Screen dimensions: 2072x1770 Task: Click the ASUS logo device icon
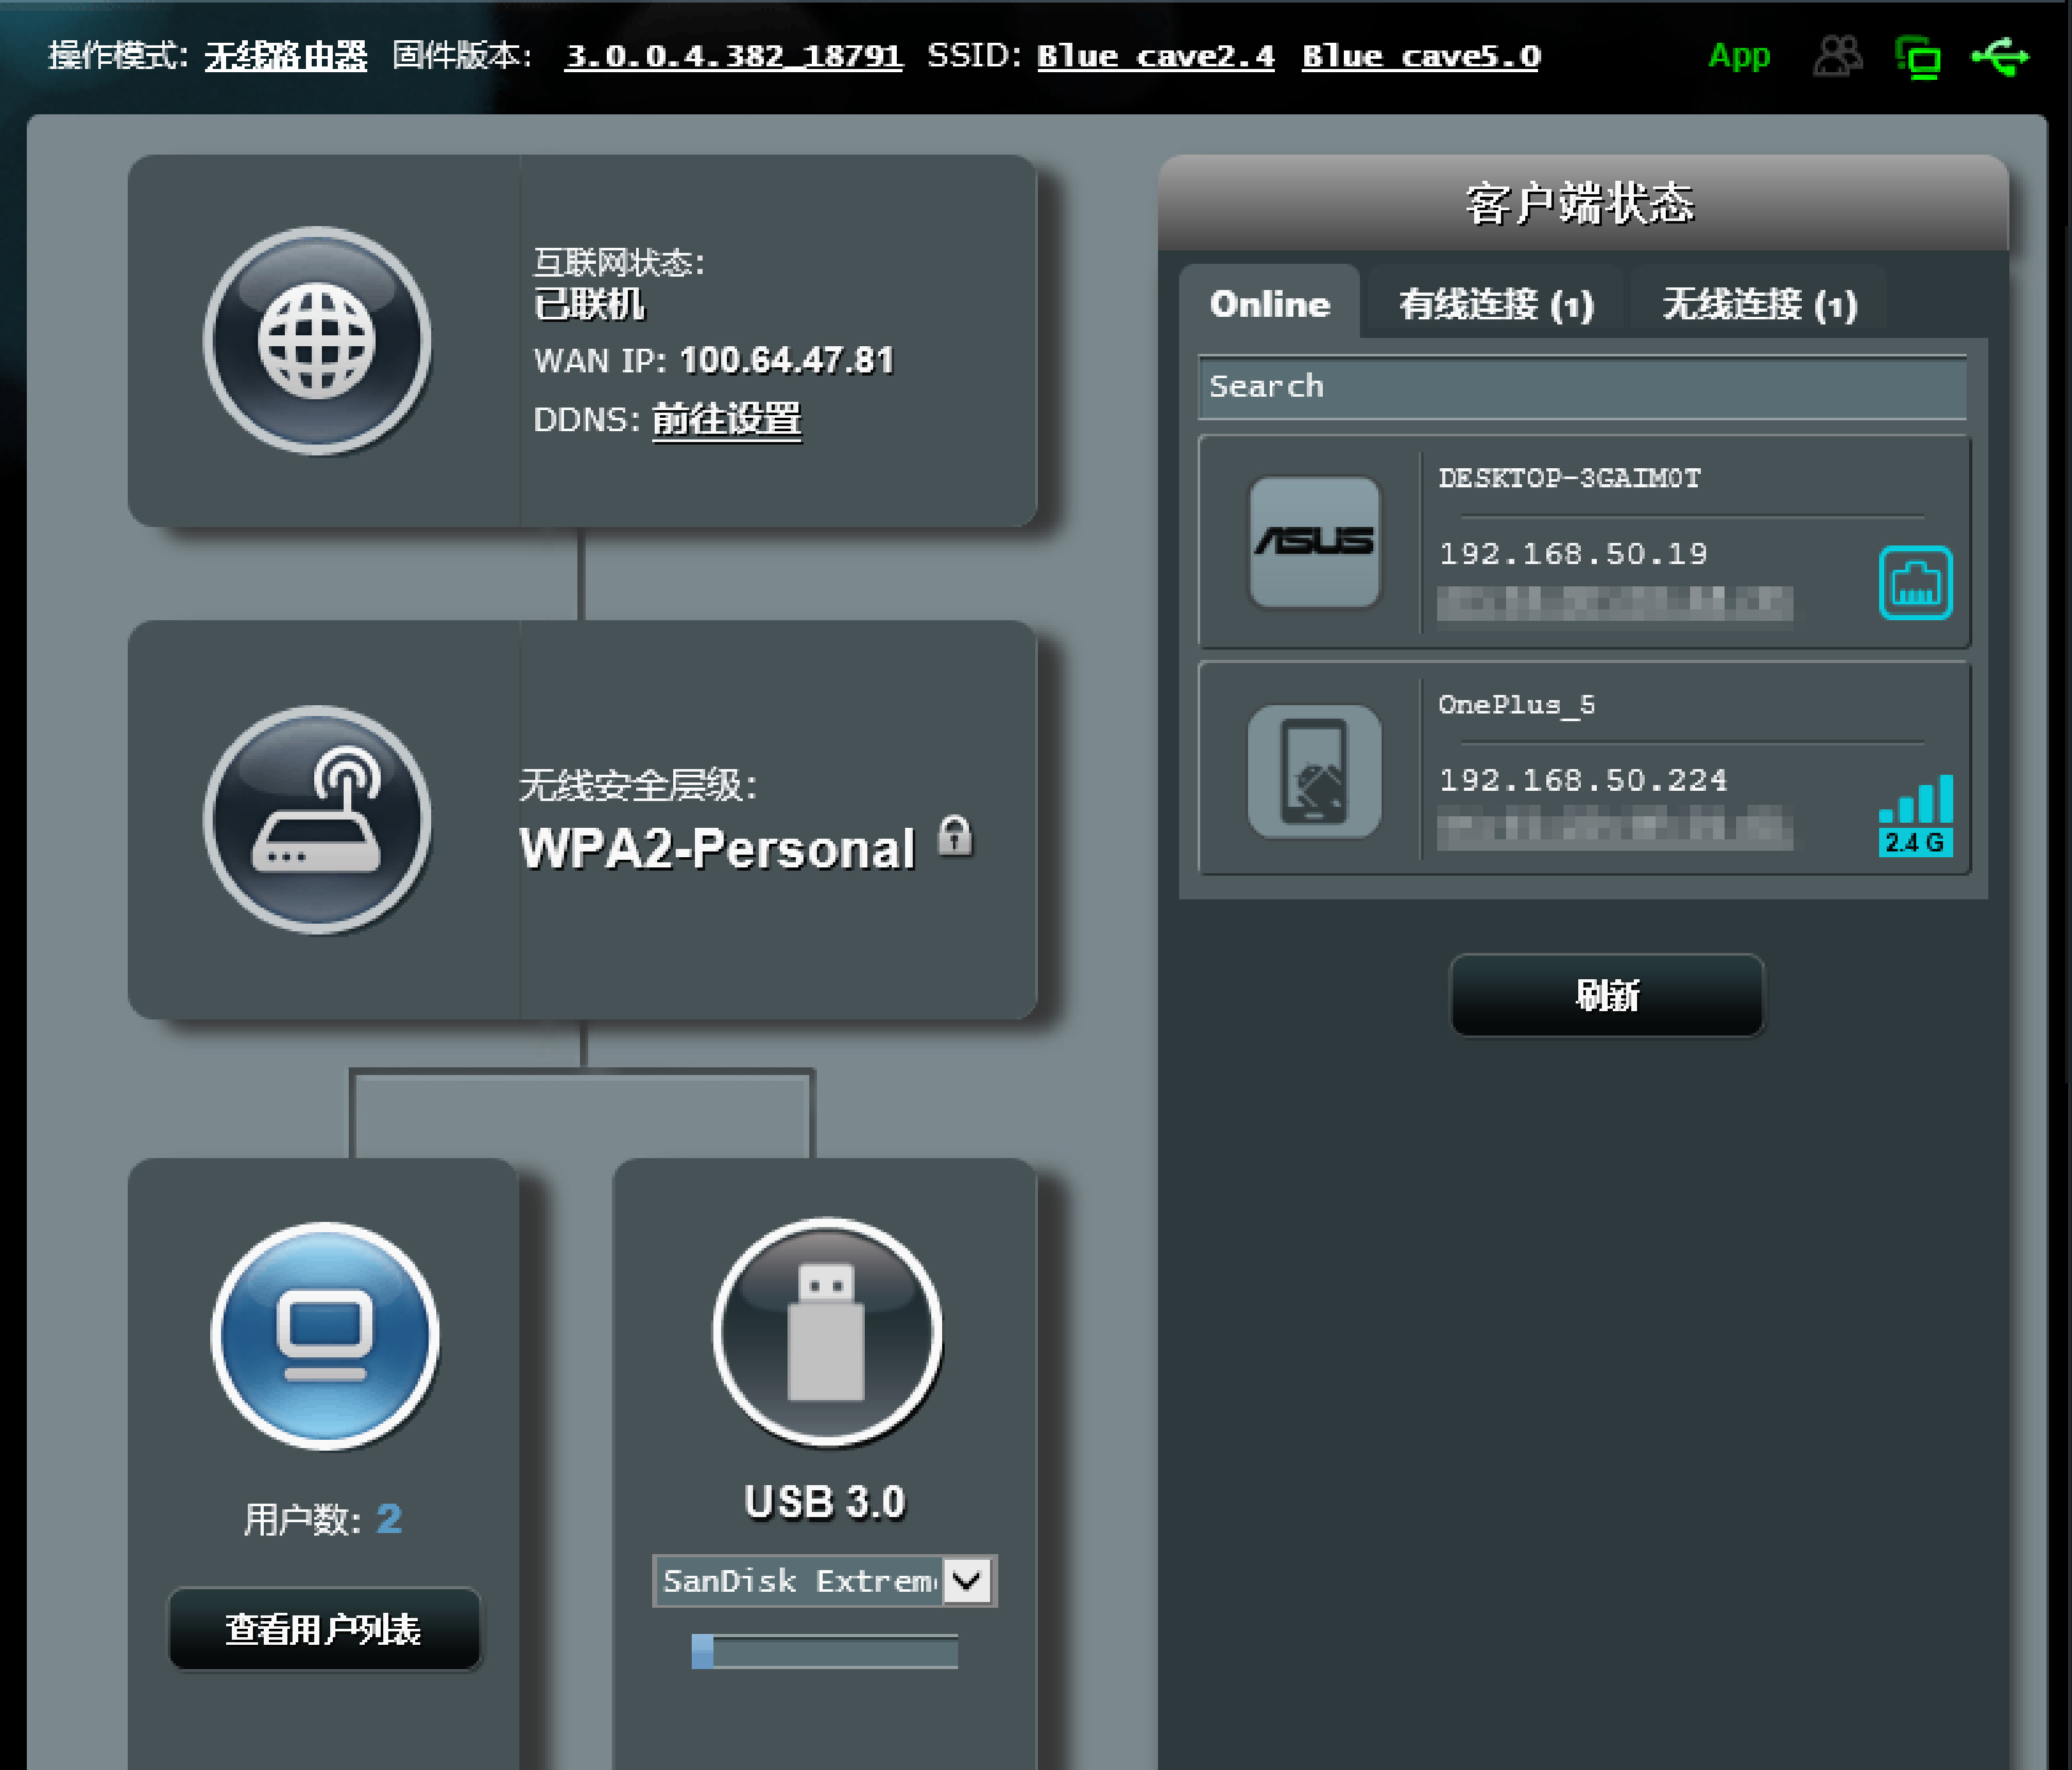coord(1314,542)
